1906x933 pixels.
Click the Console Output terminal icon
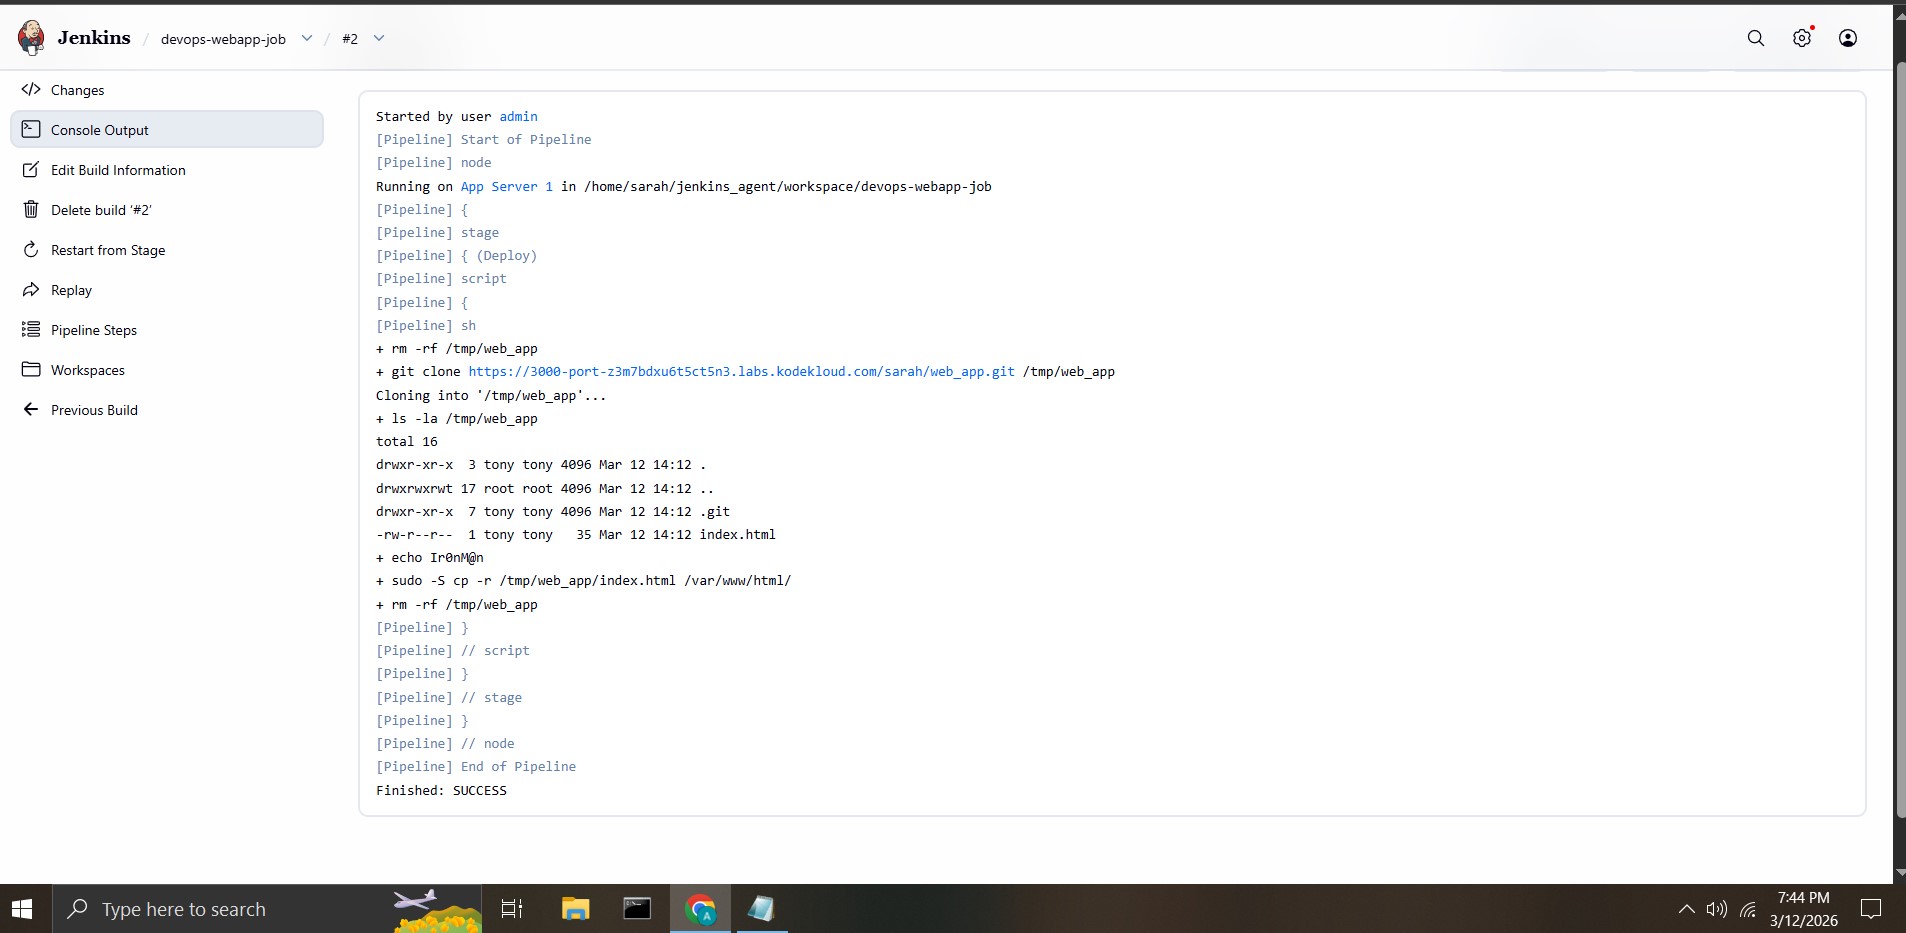[31, 129]
